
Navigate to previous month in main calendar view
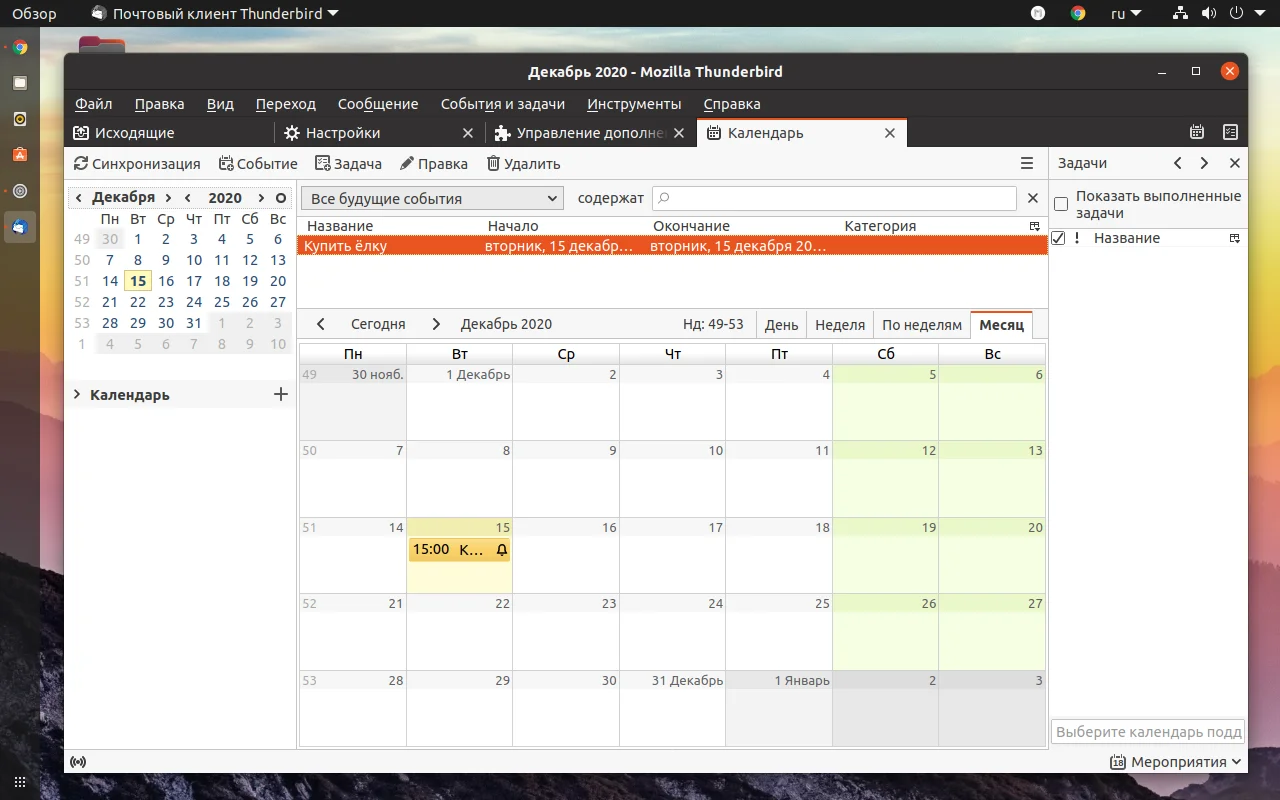[321, 324]
